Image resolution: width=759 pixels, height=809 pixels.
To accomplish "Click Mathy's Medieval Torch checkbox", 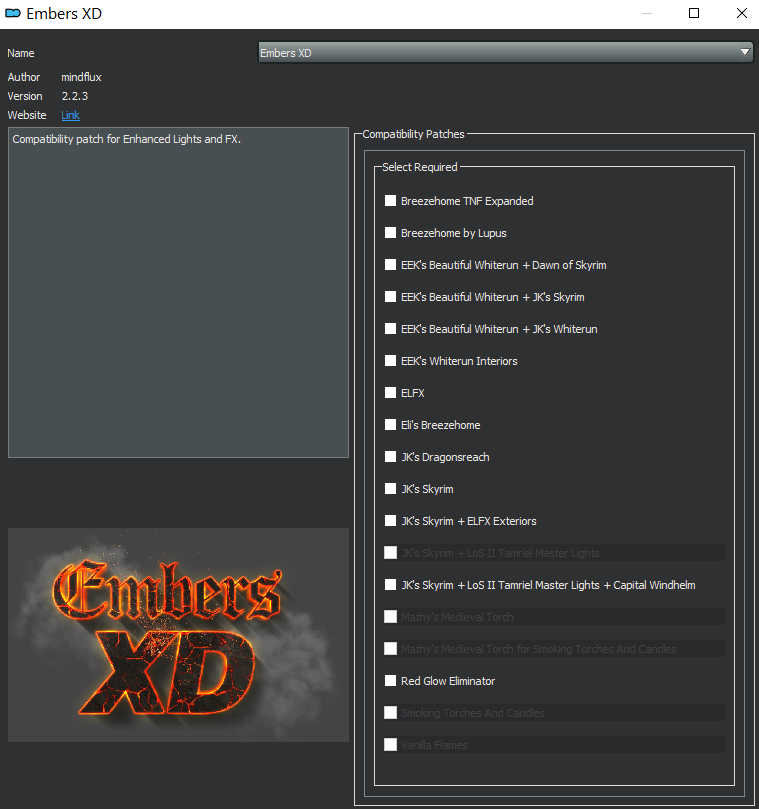I will (391, 617).
